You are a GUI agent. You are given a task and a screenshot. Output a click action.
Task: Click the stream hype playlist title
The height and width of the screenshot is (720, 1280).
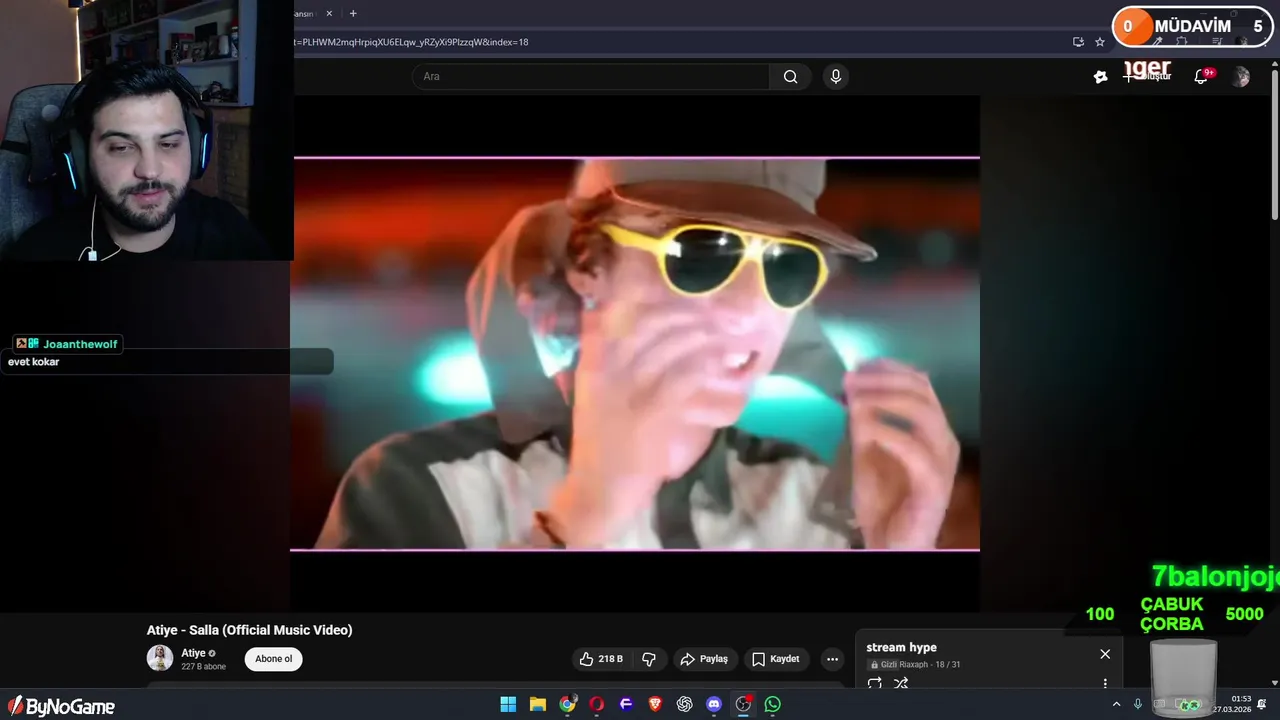[x=902, y=647]
